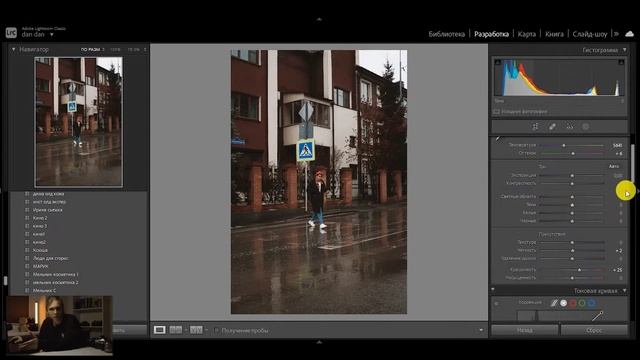The image size is (640, 360).
Task: Apply the 'Кино 2' preset
Action: (40, 218)
